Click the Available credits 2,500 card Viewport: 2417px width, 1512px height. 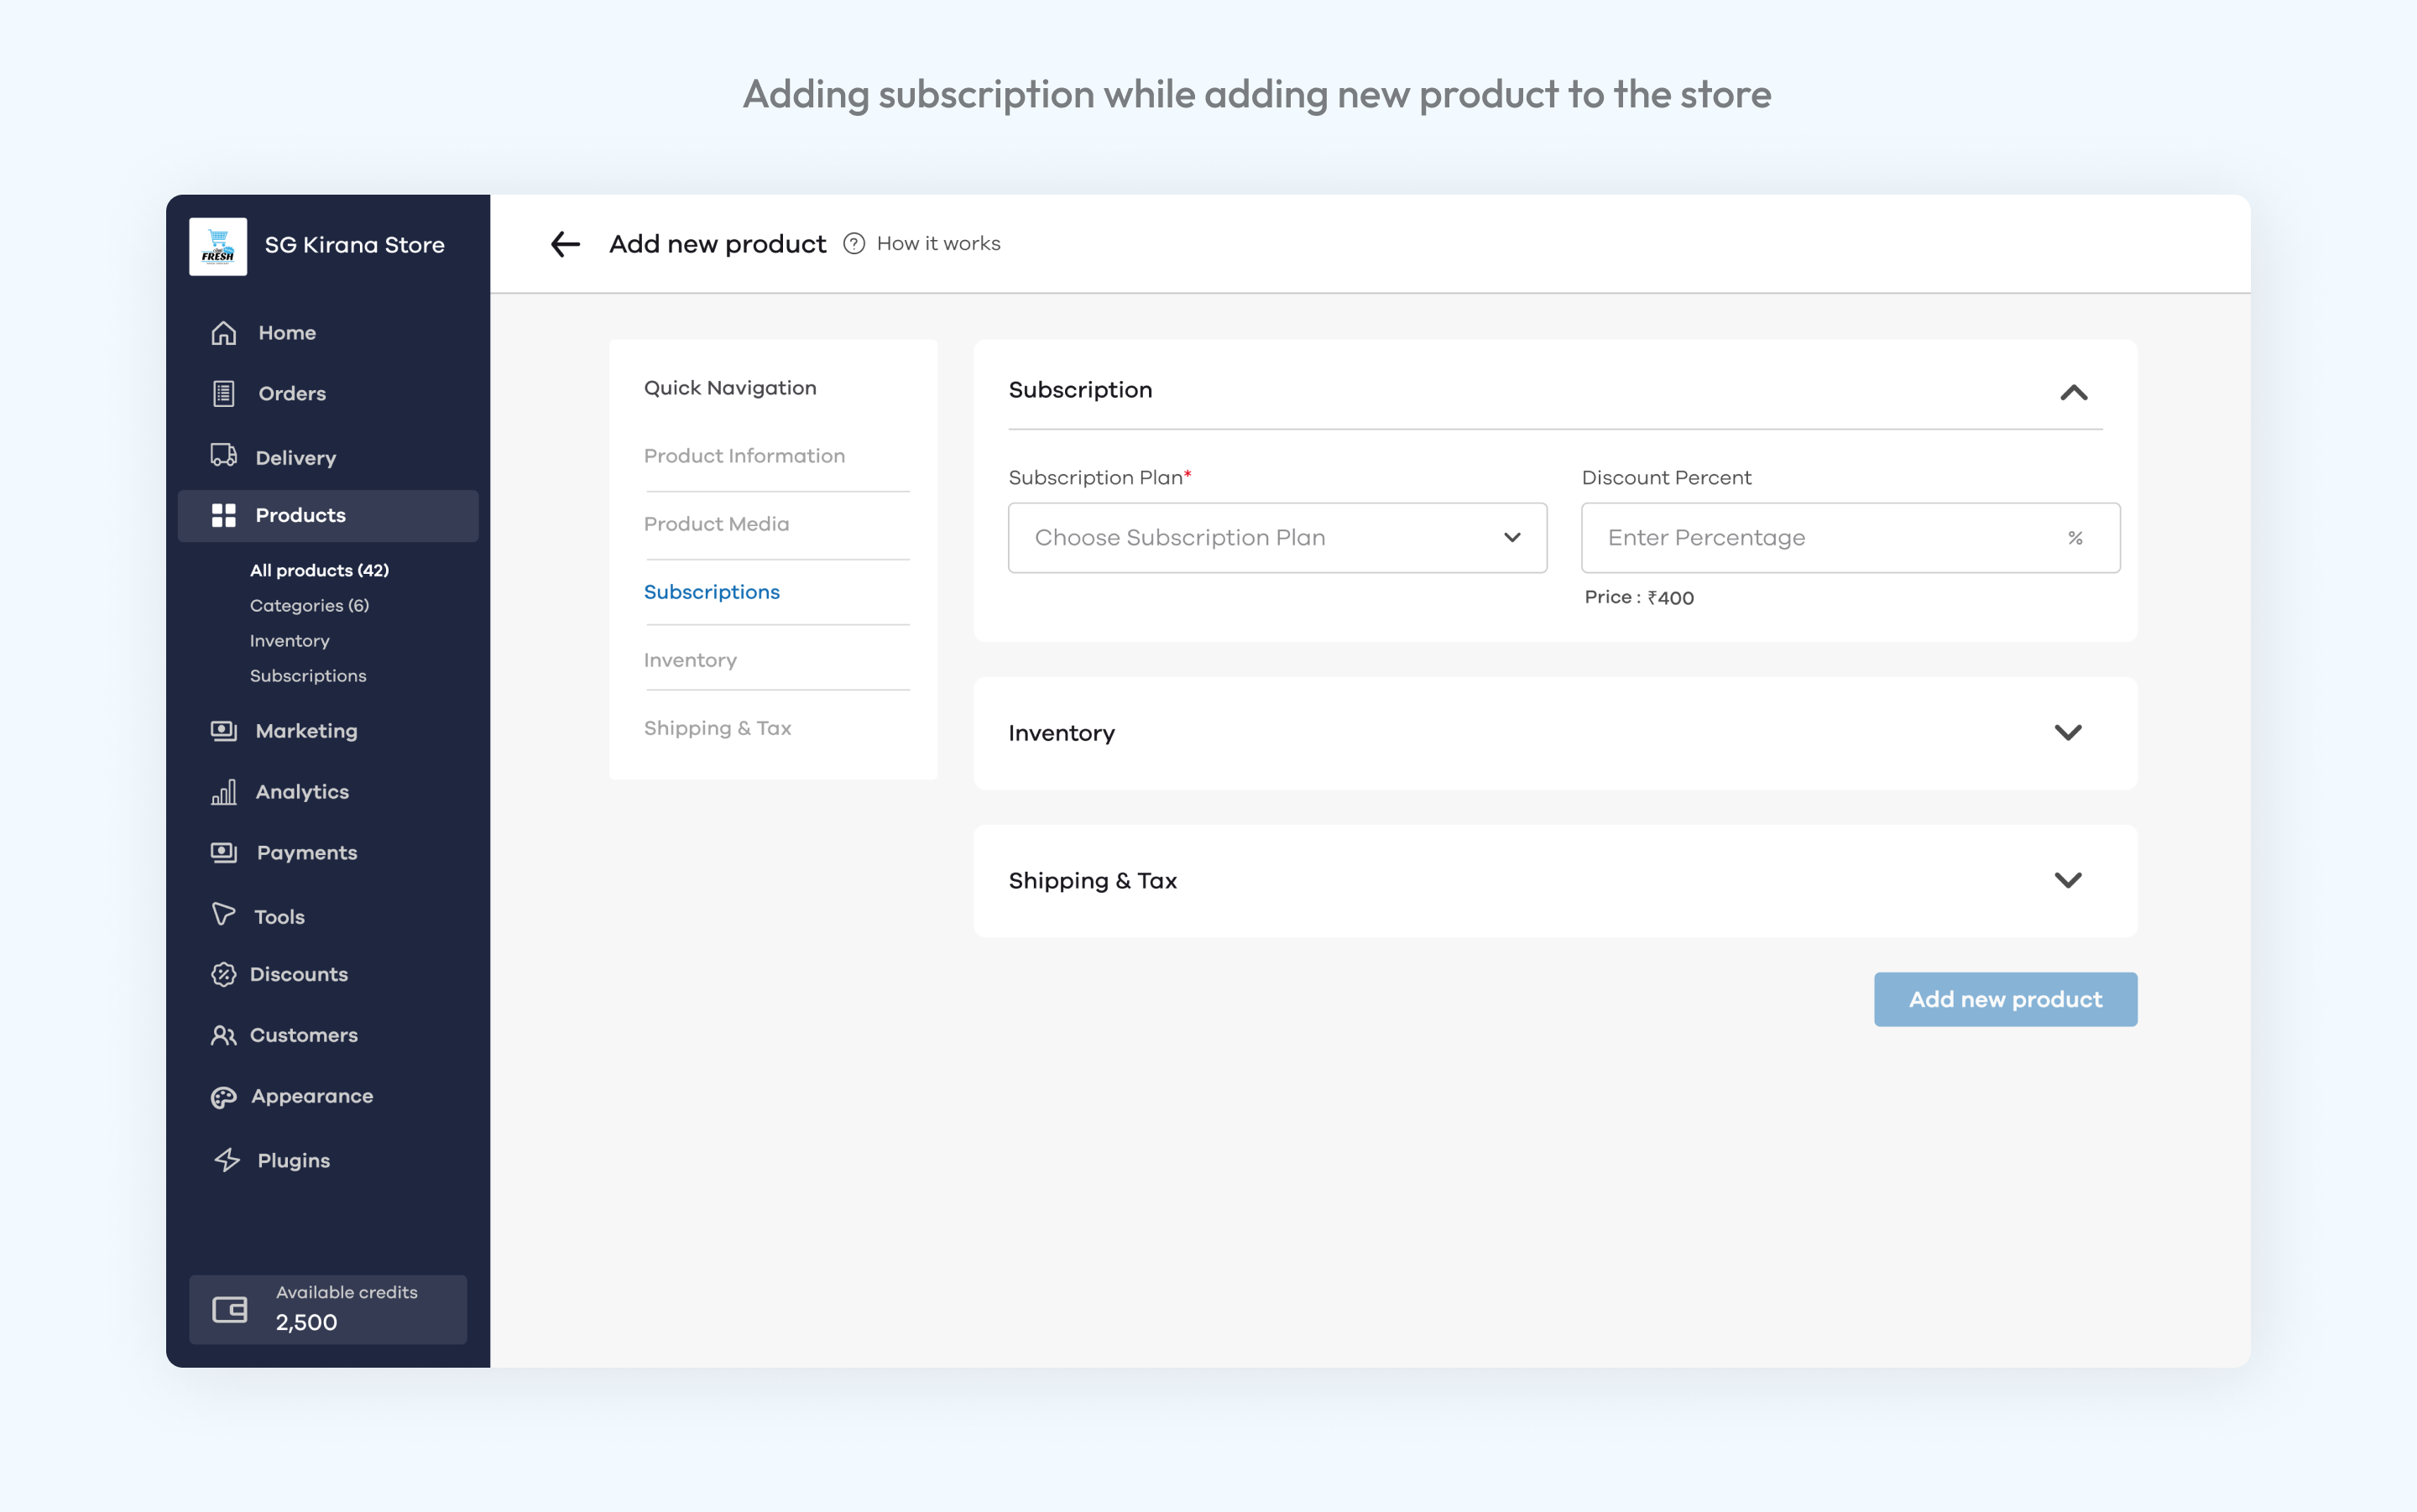tap(328, 1309)
